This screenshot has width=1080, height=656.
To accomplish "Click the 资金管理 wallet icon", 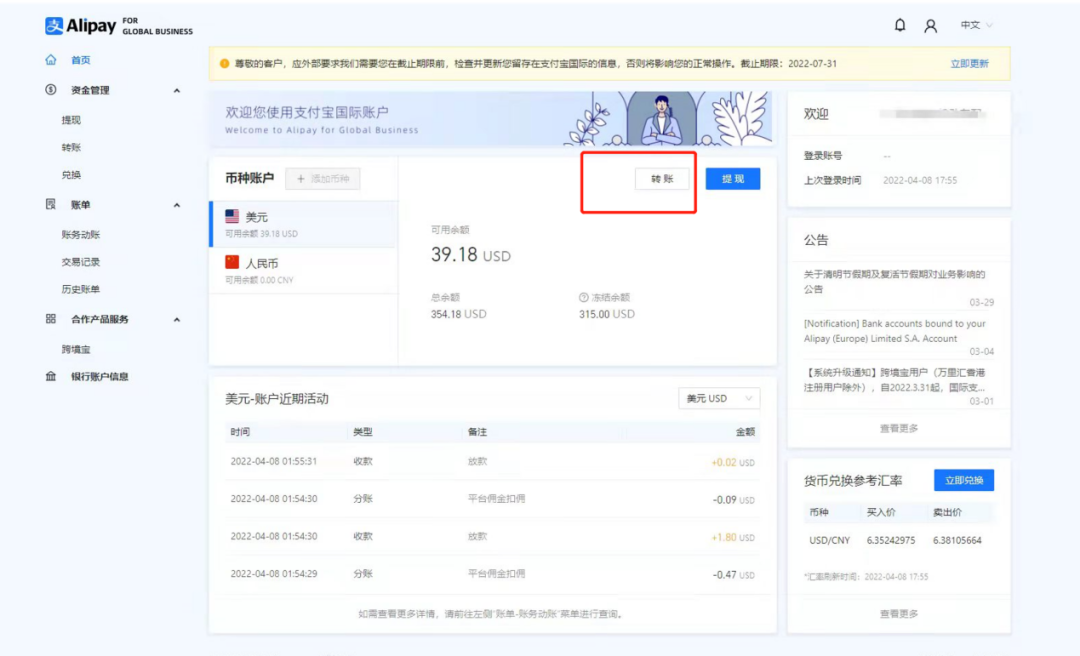I will click(49, 89).
